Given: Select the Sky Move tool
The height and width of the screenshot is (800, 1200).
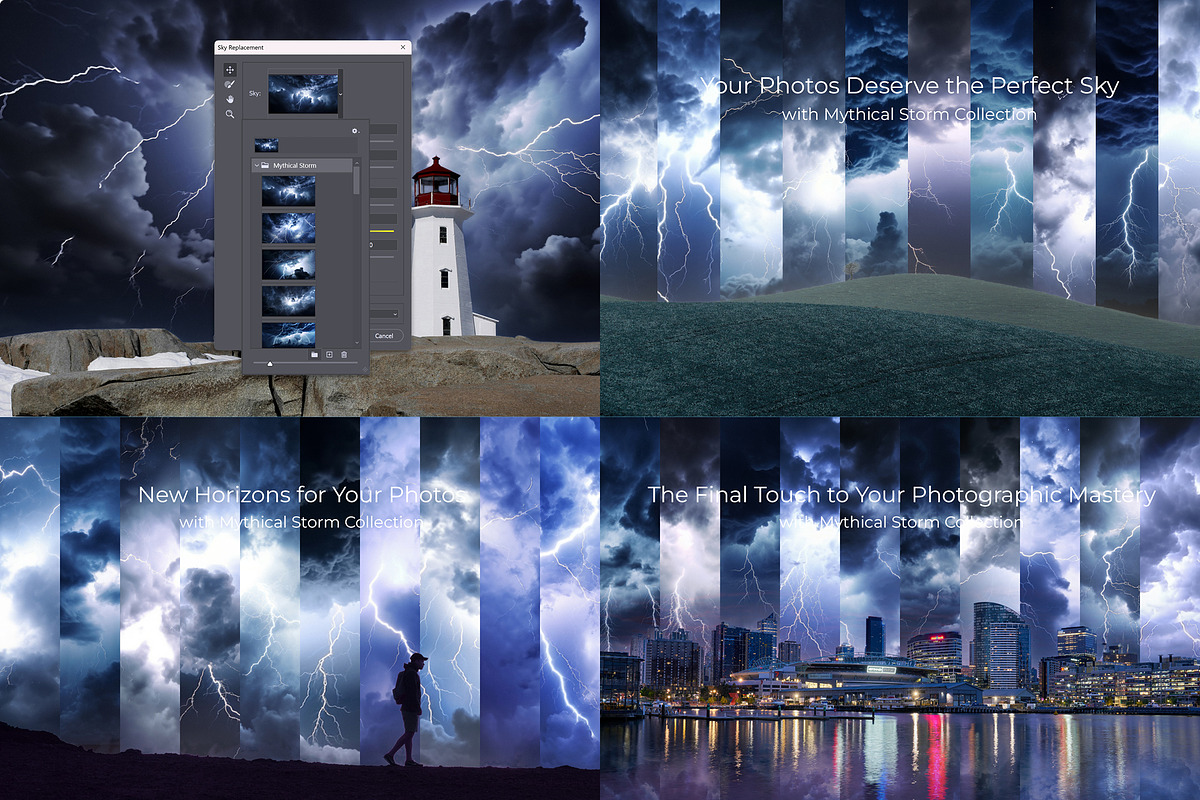Looking at the screenshot, I should coord(230,70).
